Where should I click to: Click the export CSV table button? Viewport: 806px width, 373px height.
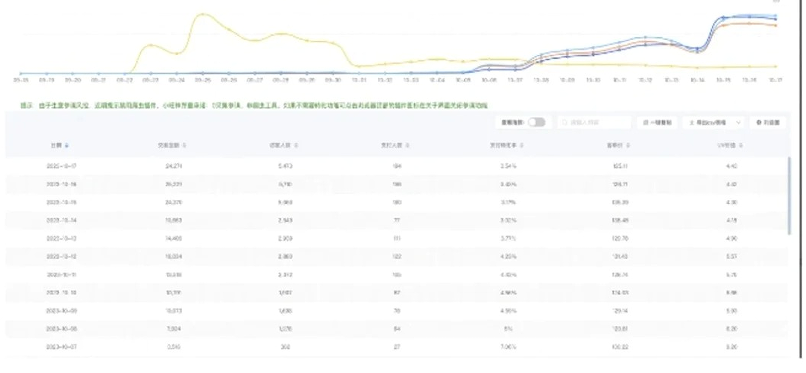click(708, 123)
